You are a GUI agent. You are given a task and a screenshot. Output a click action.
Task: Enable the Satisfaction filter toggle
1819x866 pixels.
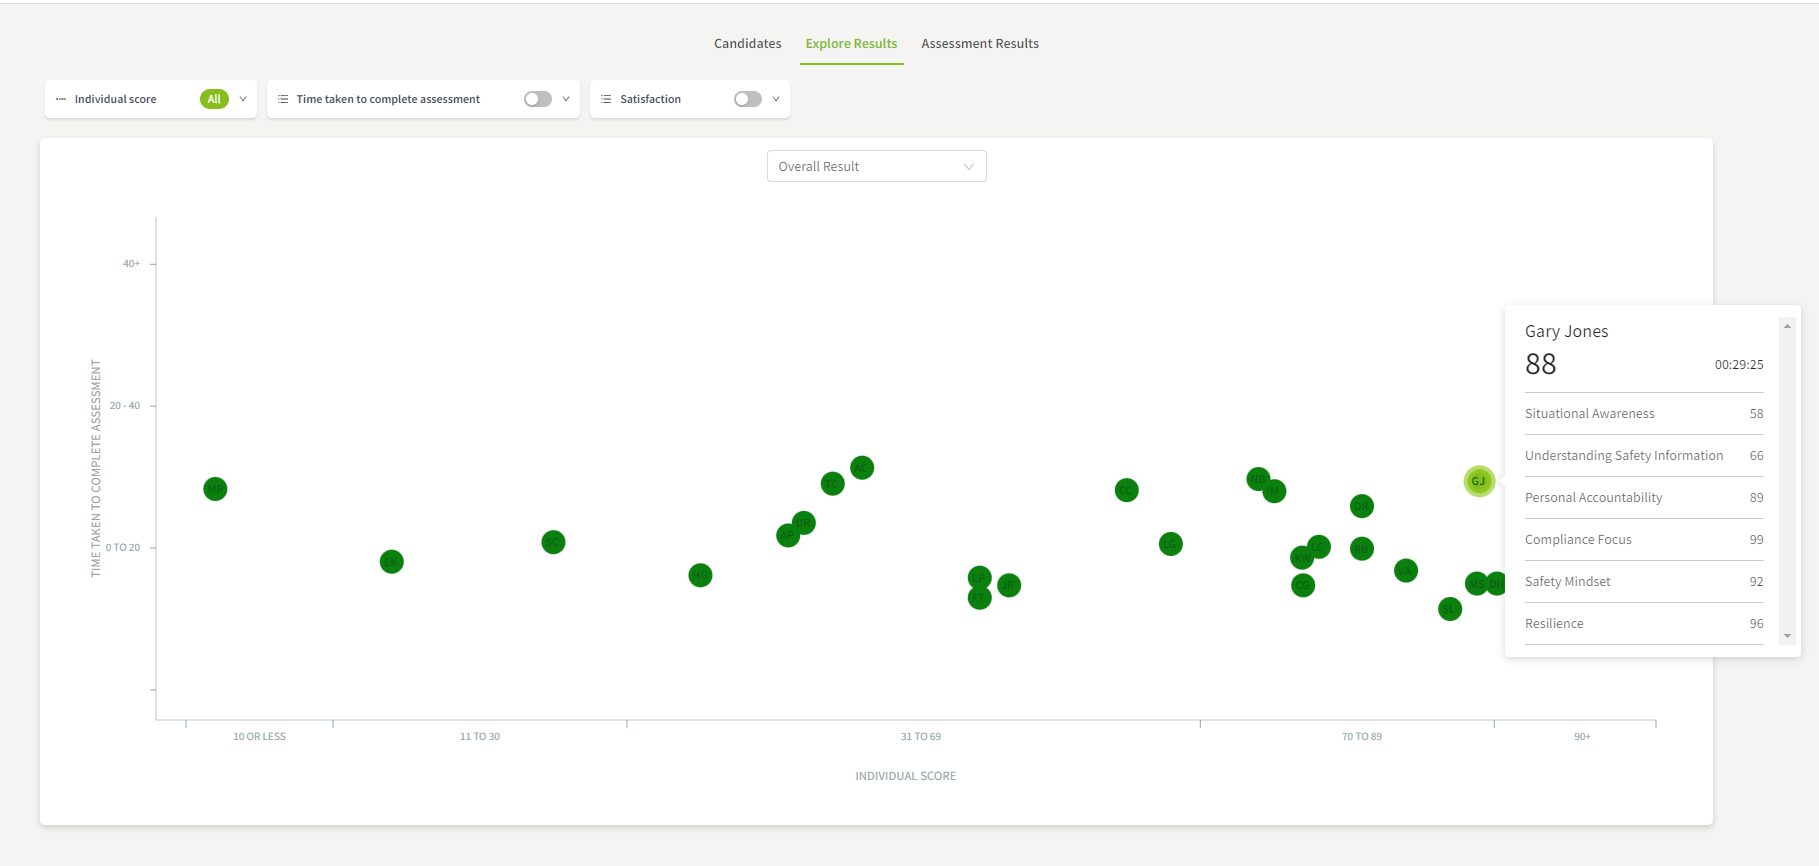(747, 99)
